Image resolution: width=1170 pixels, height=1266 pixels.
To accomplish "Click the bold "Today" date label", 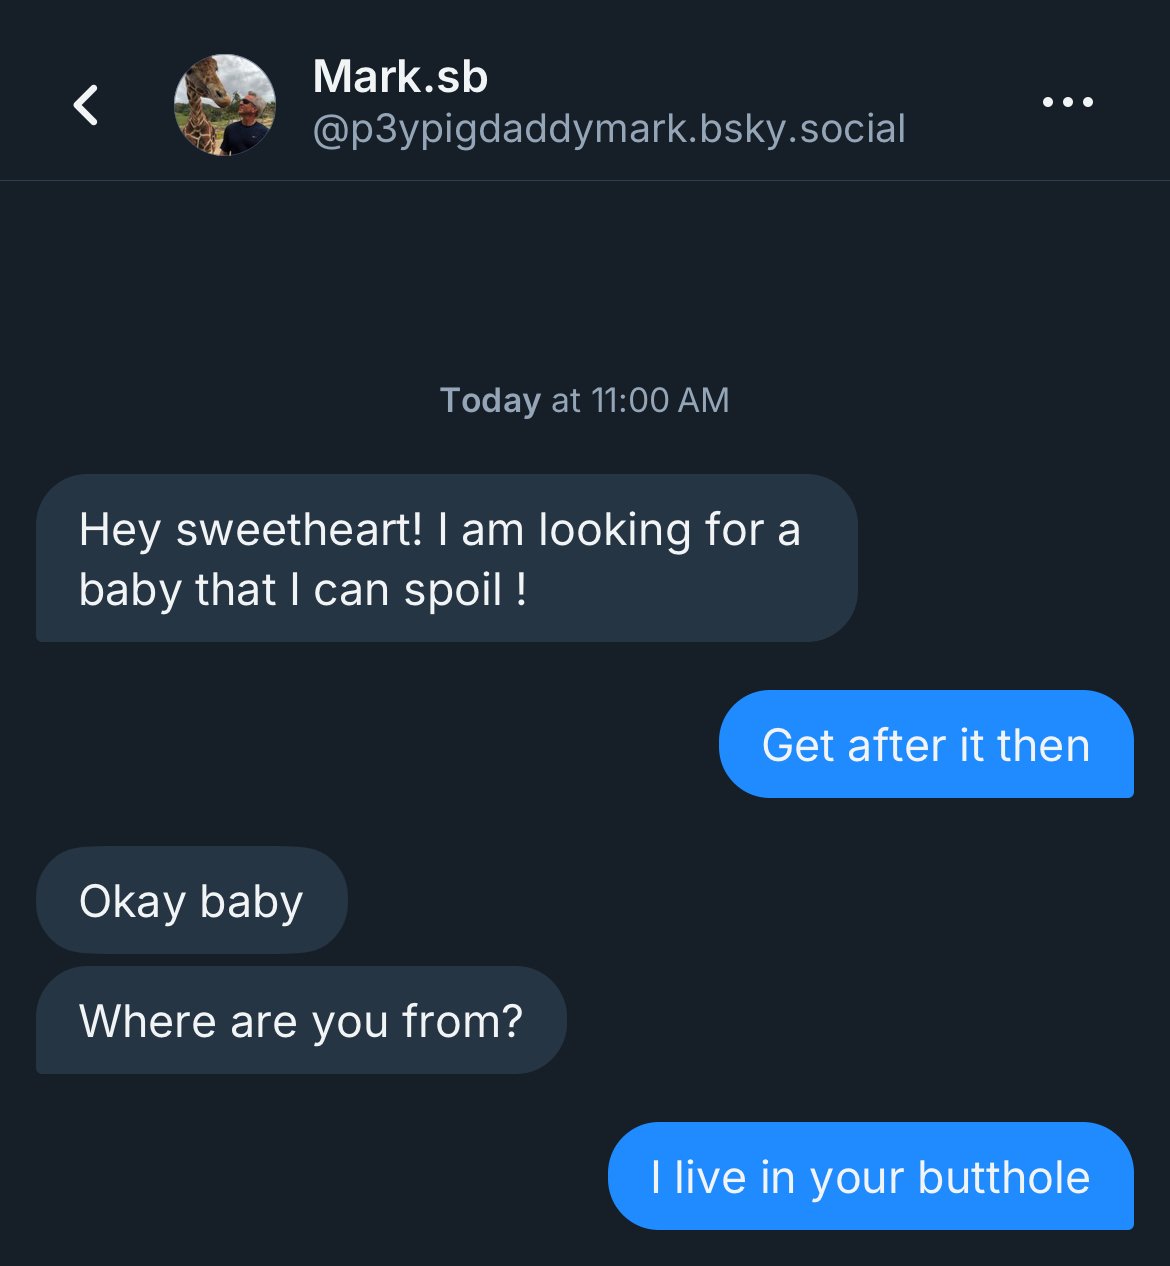I will [490, 400].
